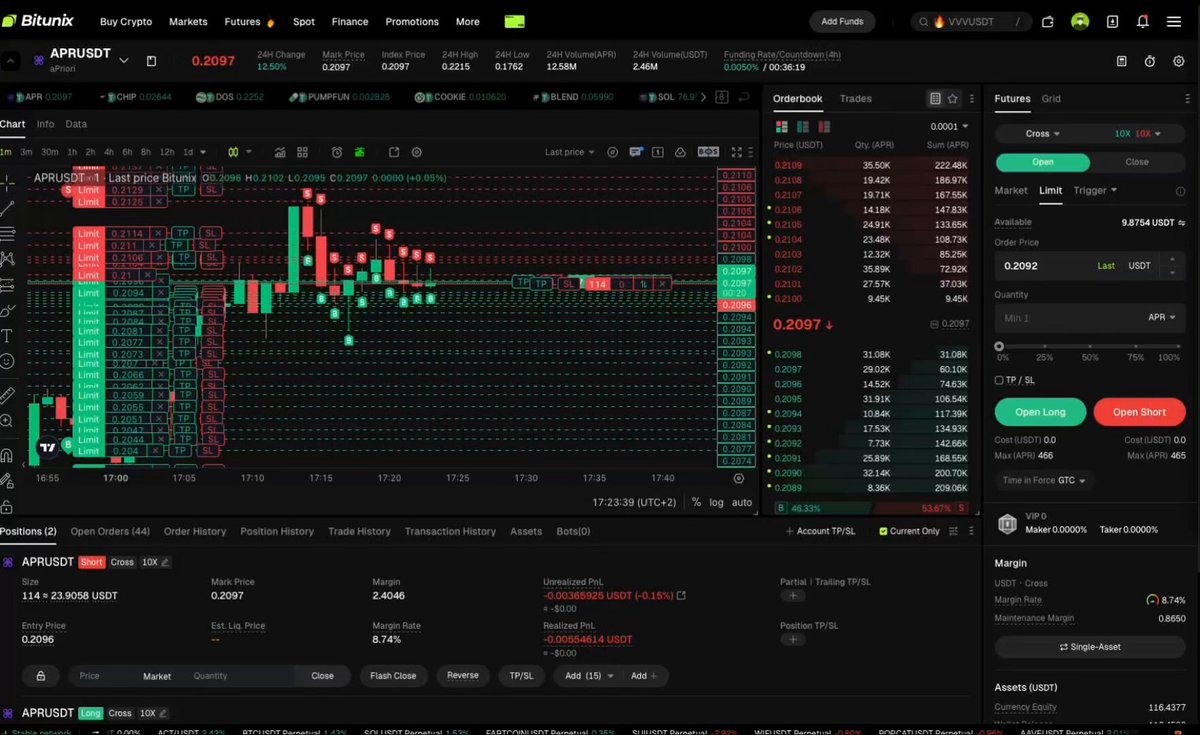Open the hamburger menu icon
Viewport: 1200px width, 735px height.
coord(1173,21)
